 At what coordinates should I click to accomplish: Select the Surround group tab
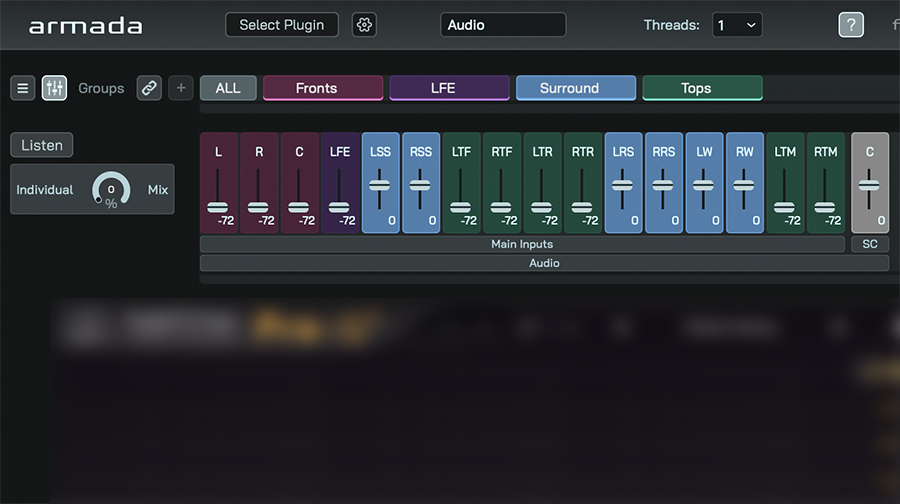[576, 88]
